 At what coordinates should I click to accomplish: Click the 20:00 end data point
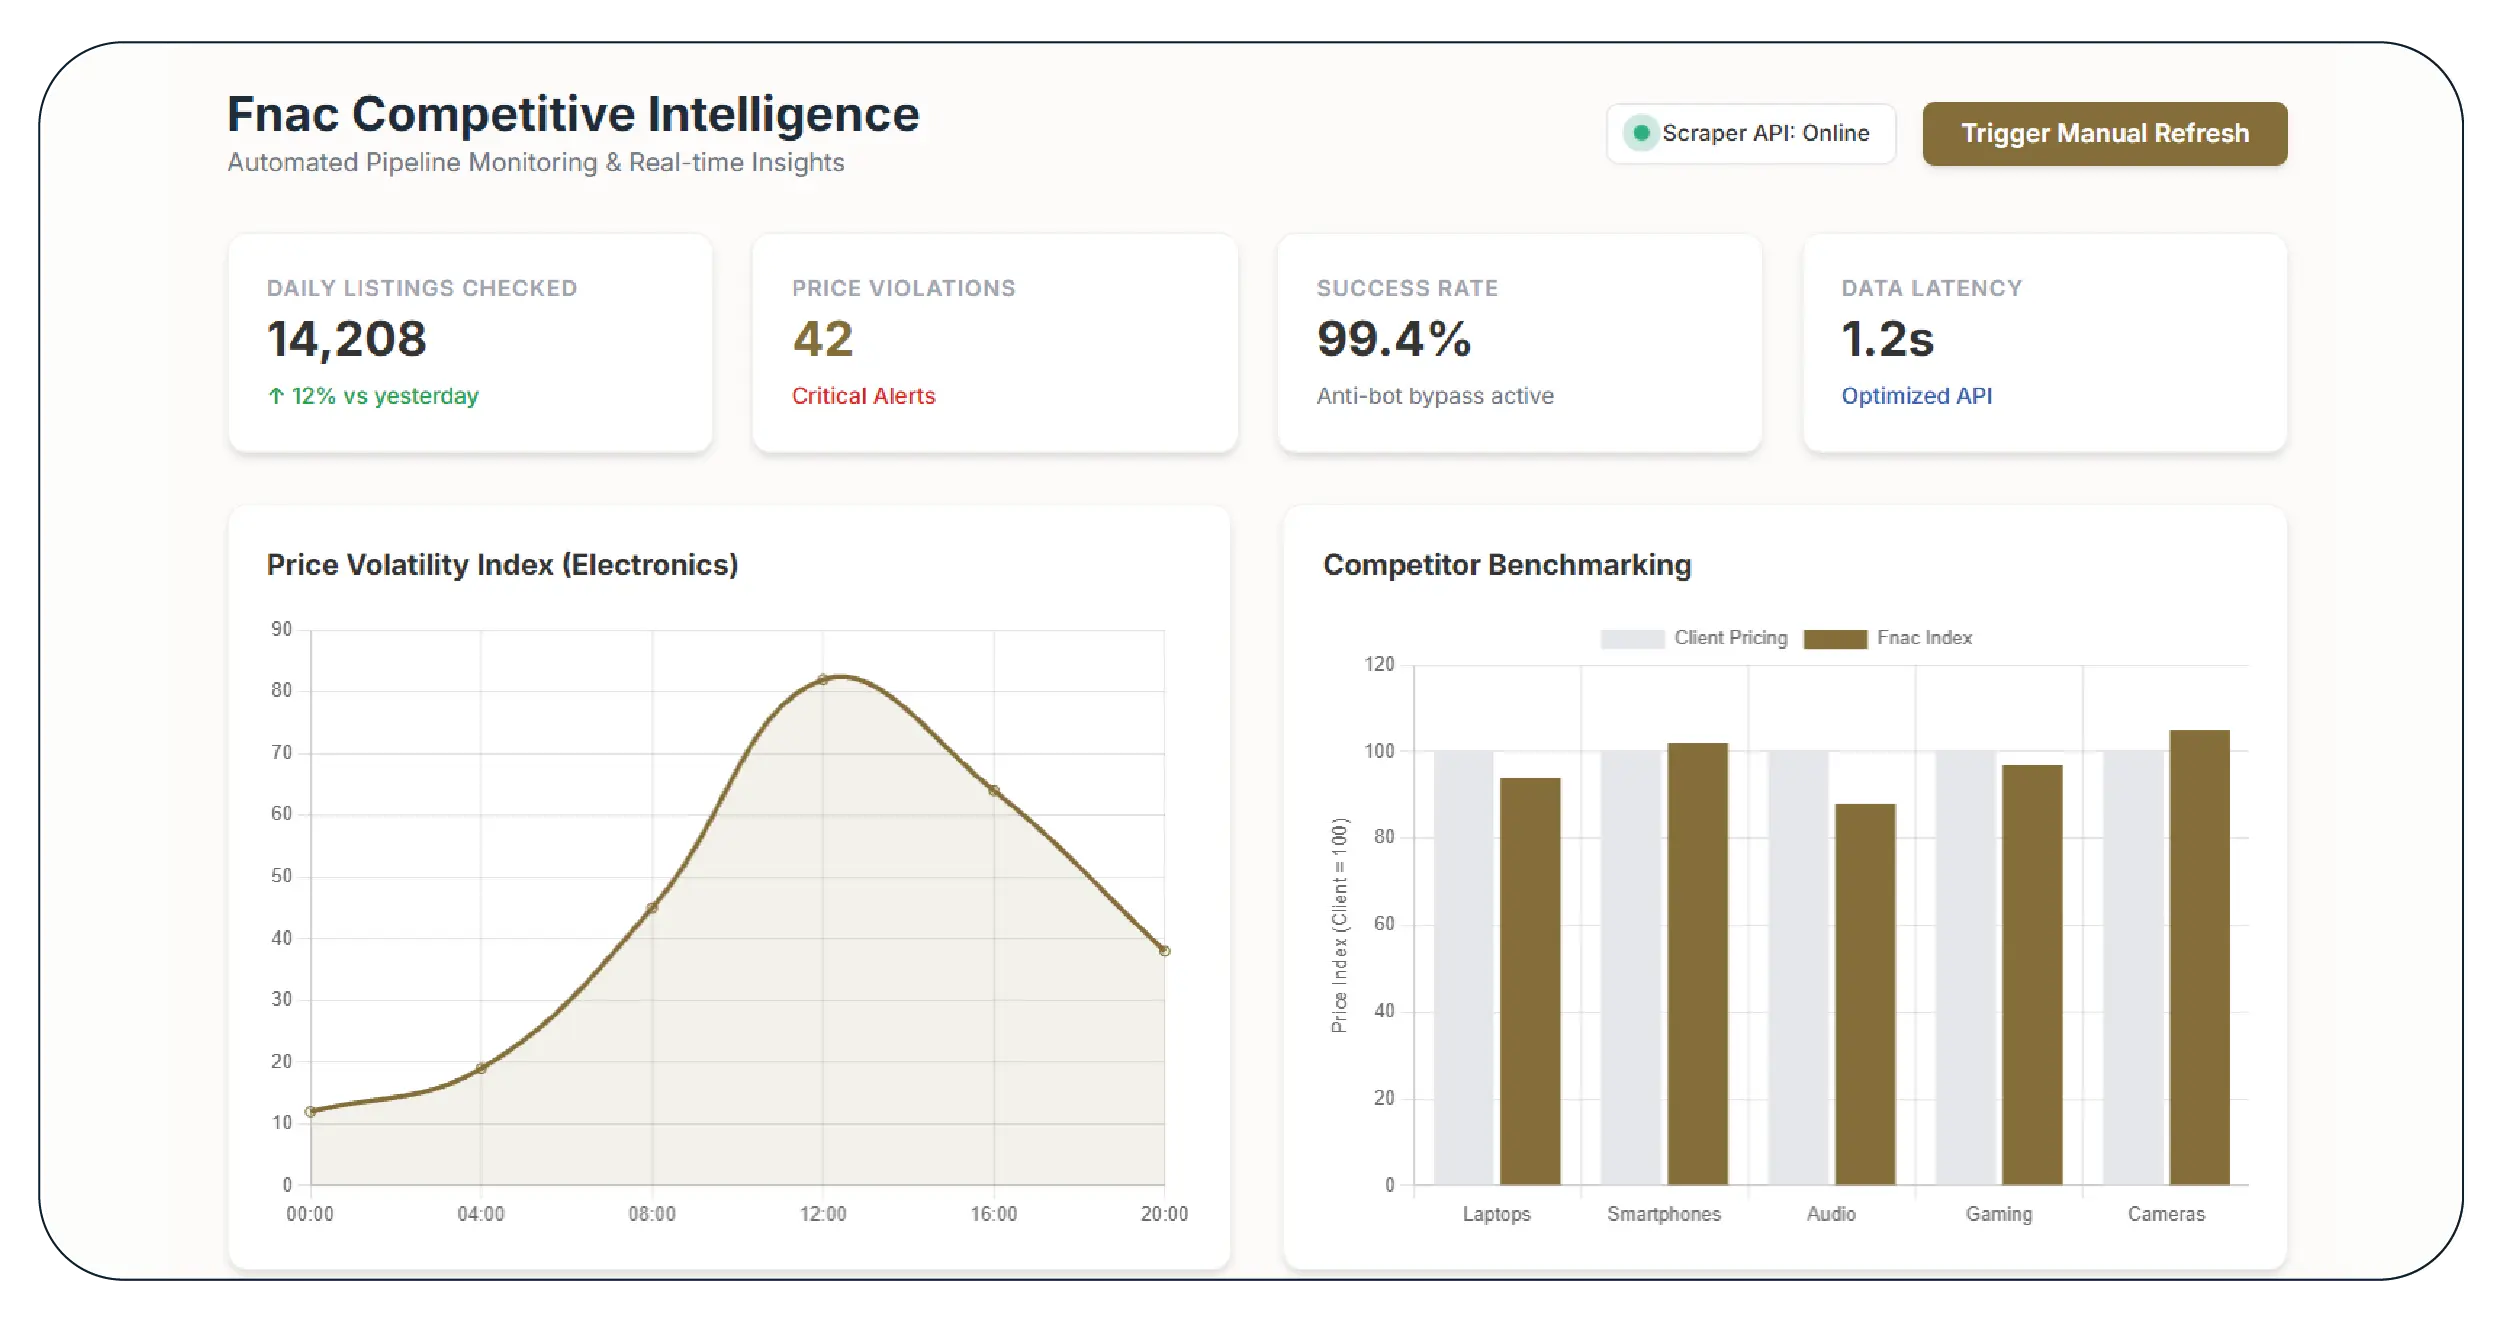(x=1164, y=951)
